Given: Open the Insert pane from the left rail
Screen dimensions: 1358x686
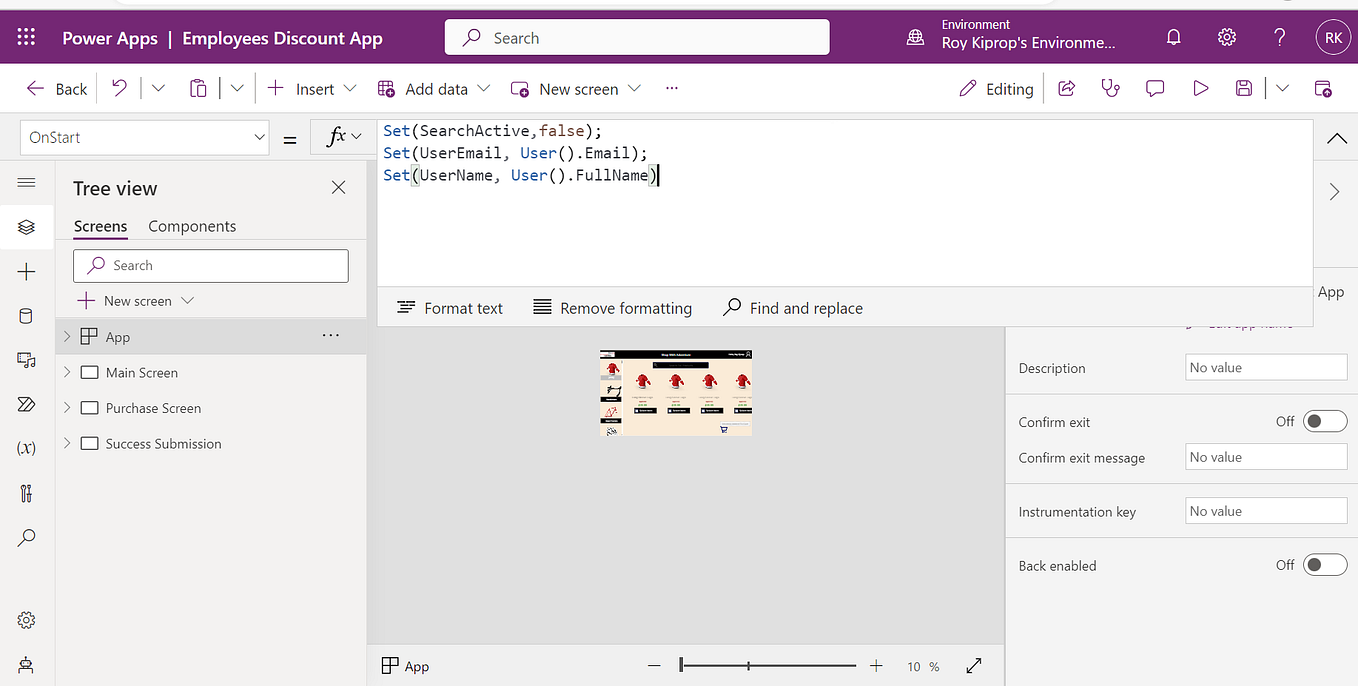Looking at the screenshot, I should [26, 270].
